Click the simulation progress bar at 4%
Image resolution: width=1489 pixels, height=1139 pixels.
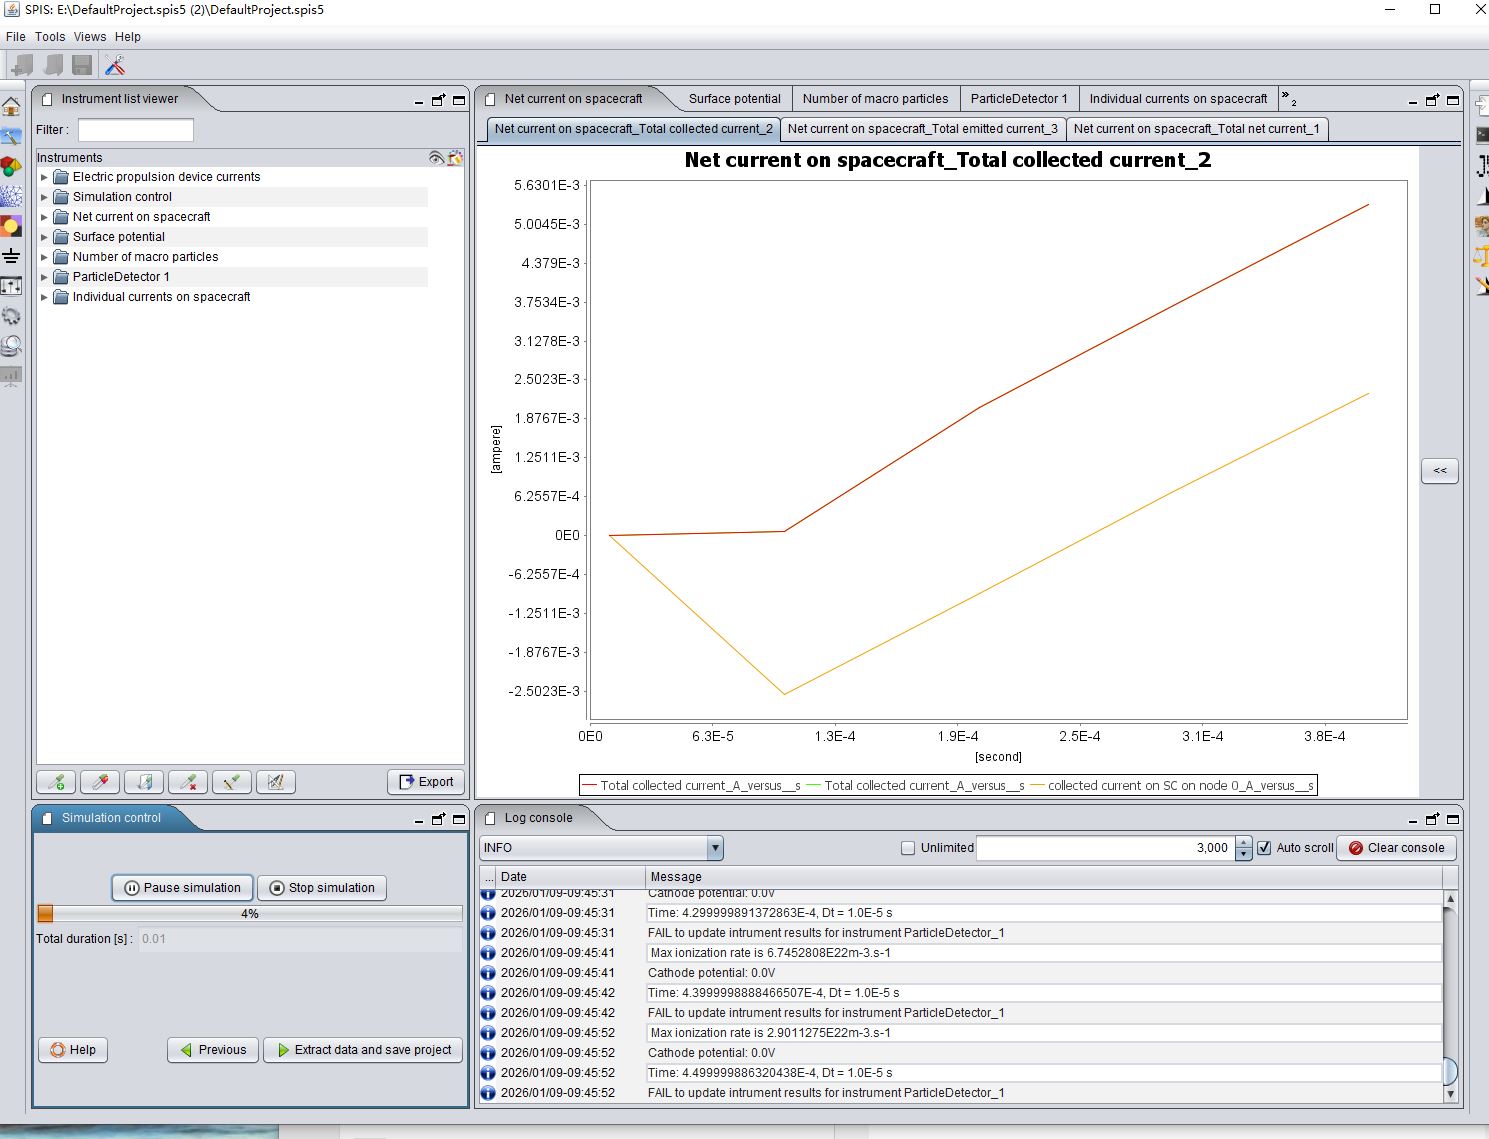[249, 913]
